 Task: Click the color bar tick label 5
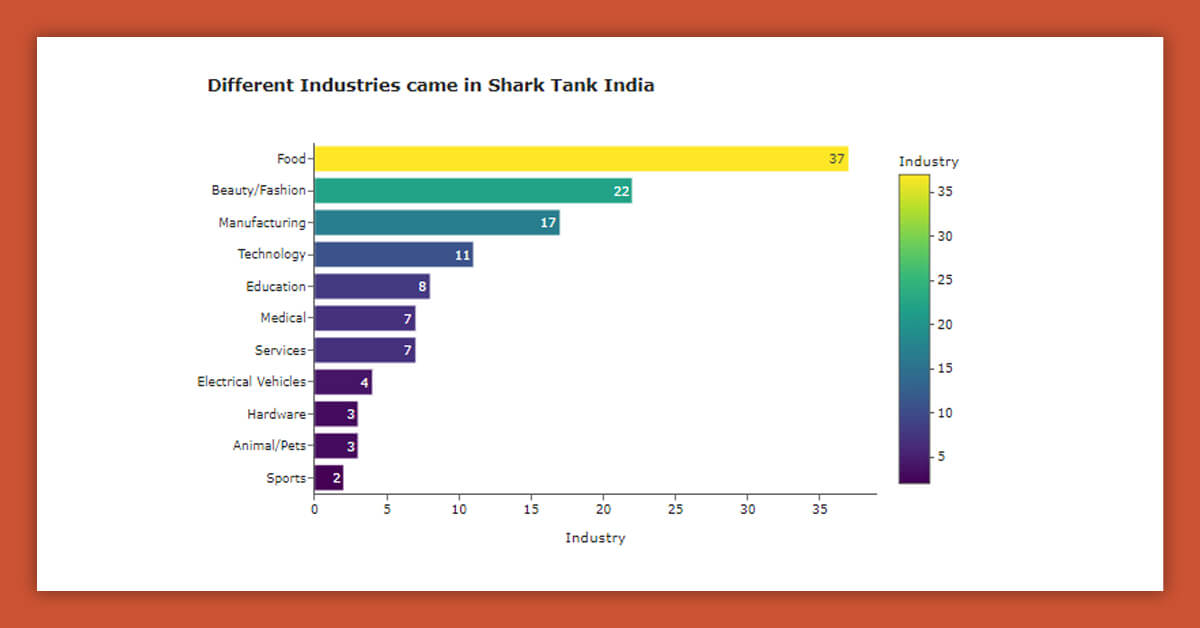941,457
